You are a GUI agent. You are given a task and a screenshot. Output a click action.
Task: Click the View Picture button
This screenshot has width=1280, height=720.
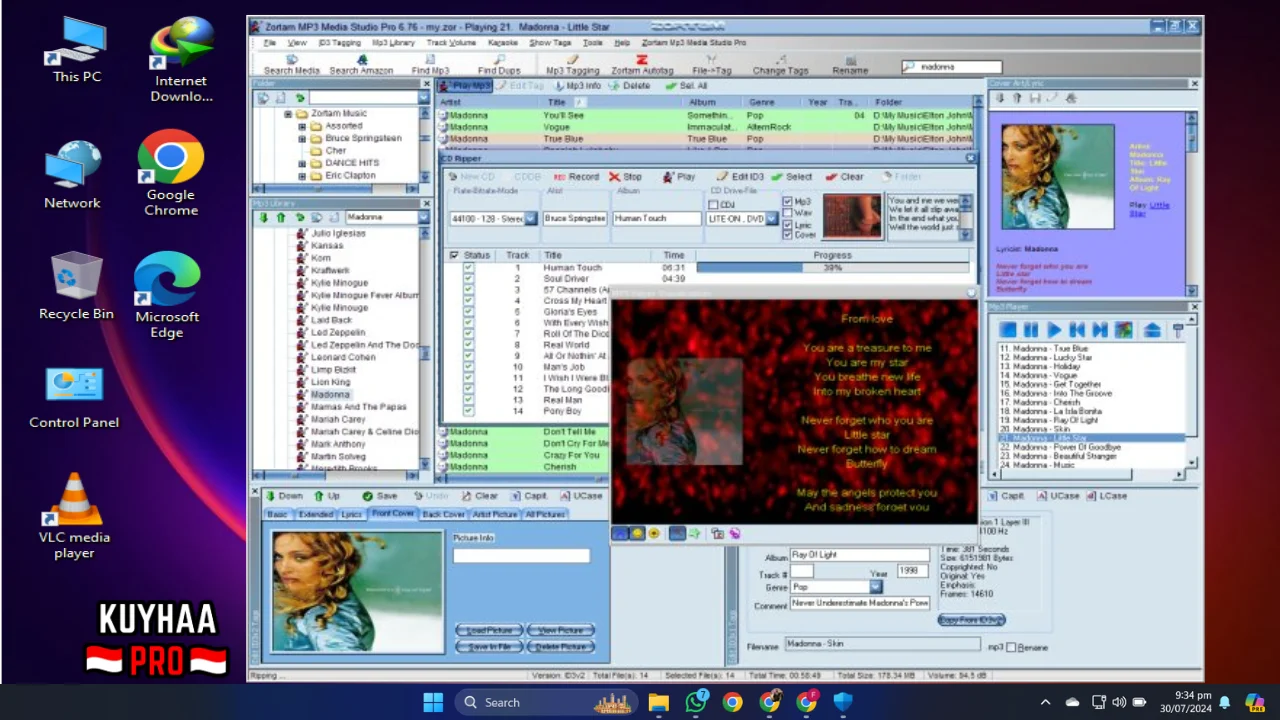coord(560,630)
